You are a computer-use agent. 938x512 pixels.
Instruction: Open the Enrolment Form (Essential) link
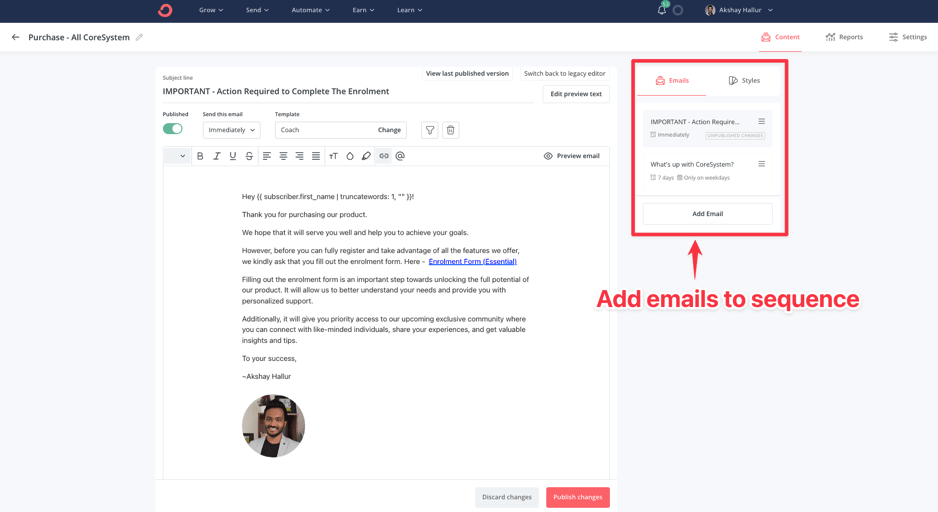click(x=473, y=261)
